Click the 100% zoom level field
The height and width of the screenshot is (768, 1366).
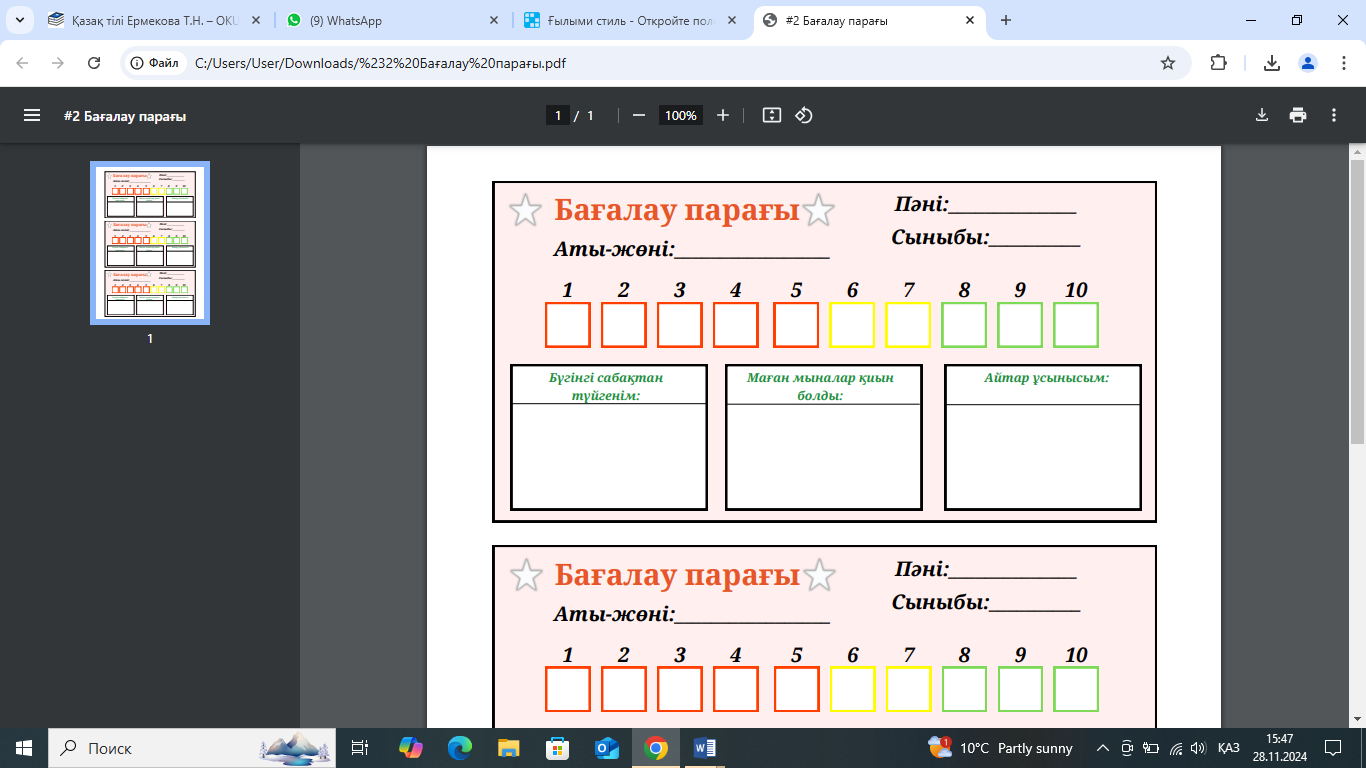tap(681, 116)
